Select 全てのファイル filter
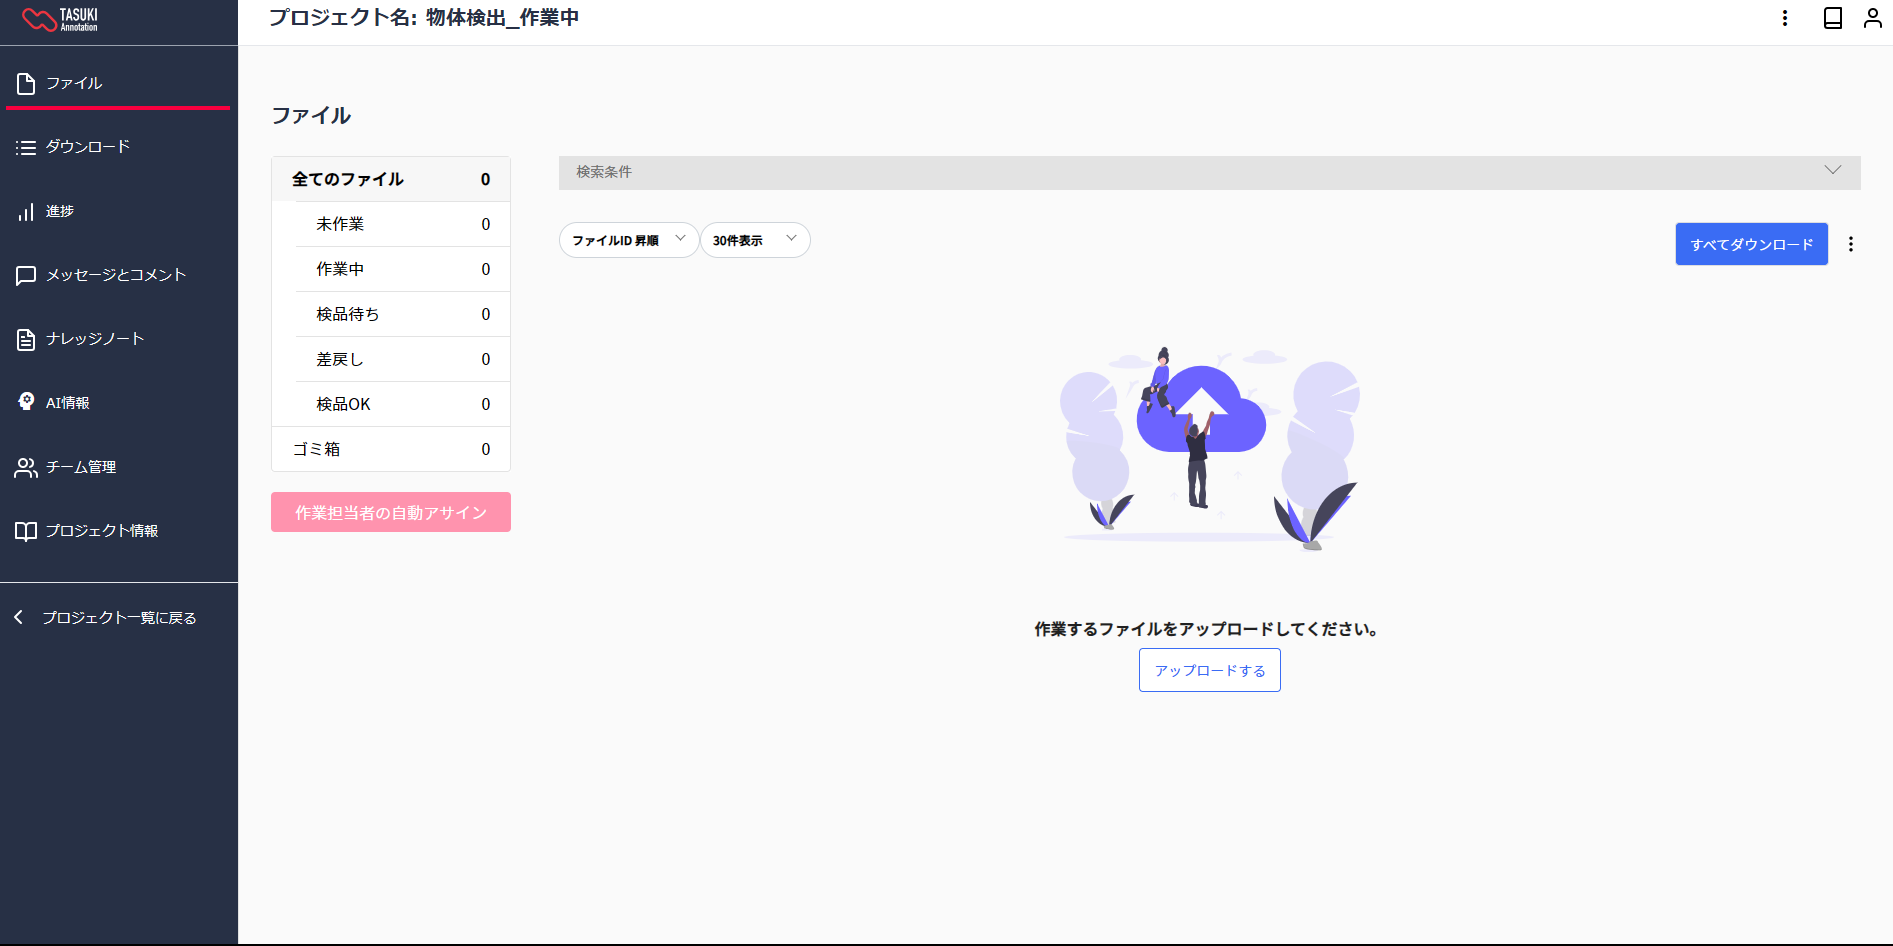Image resolution: width=1893 pixels, height=946 pixels. tap(391, 179)
